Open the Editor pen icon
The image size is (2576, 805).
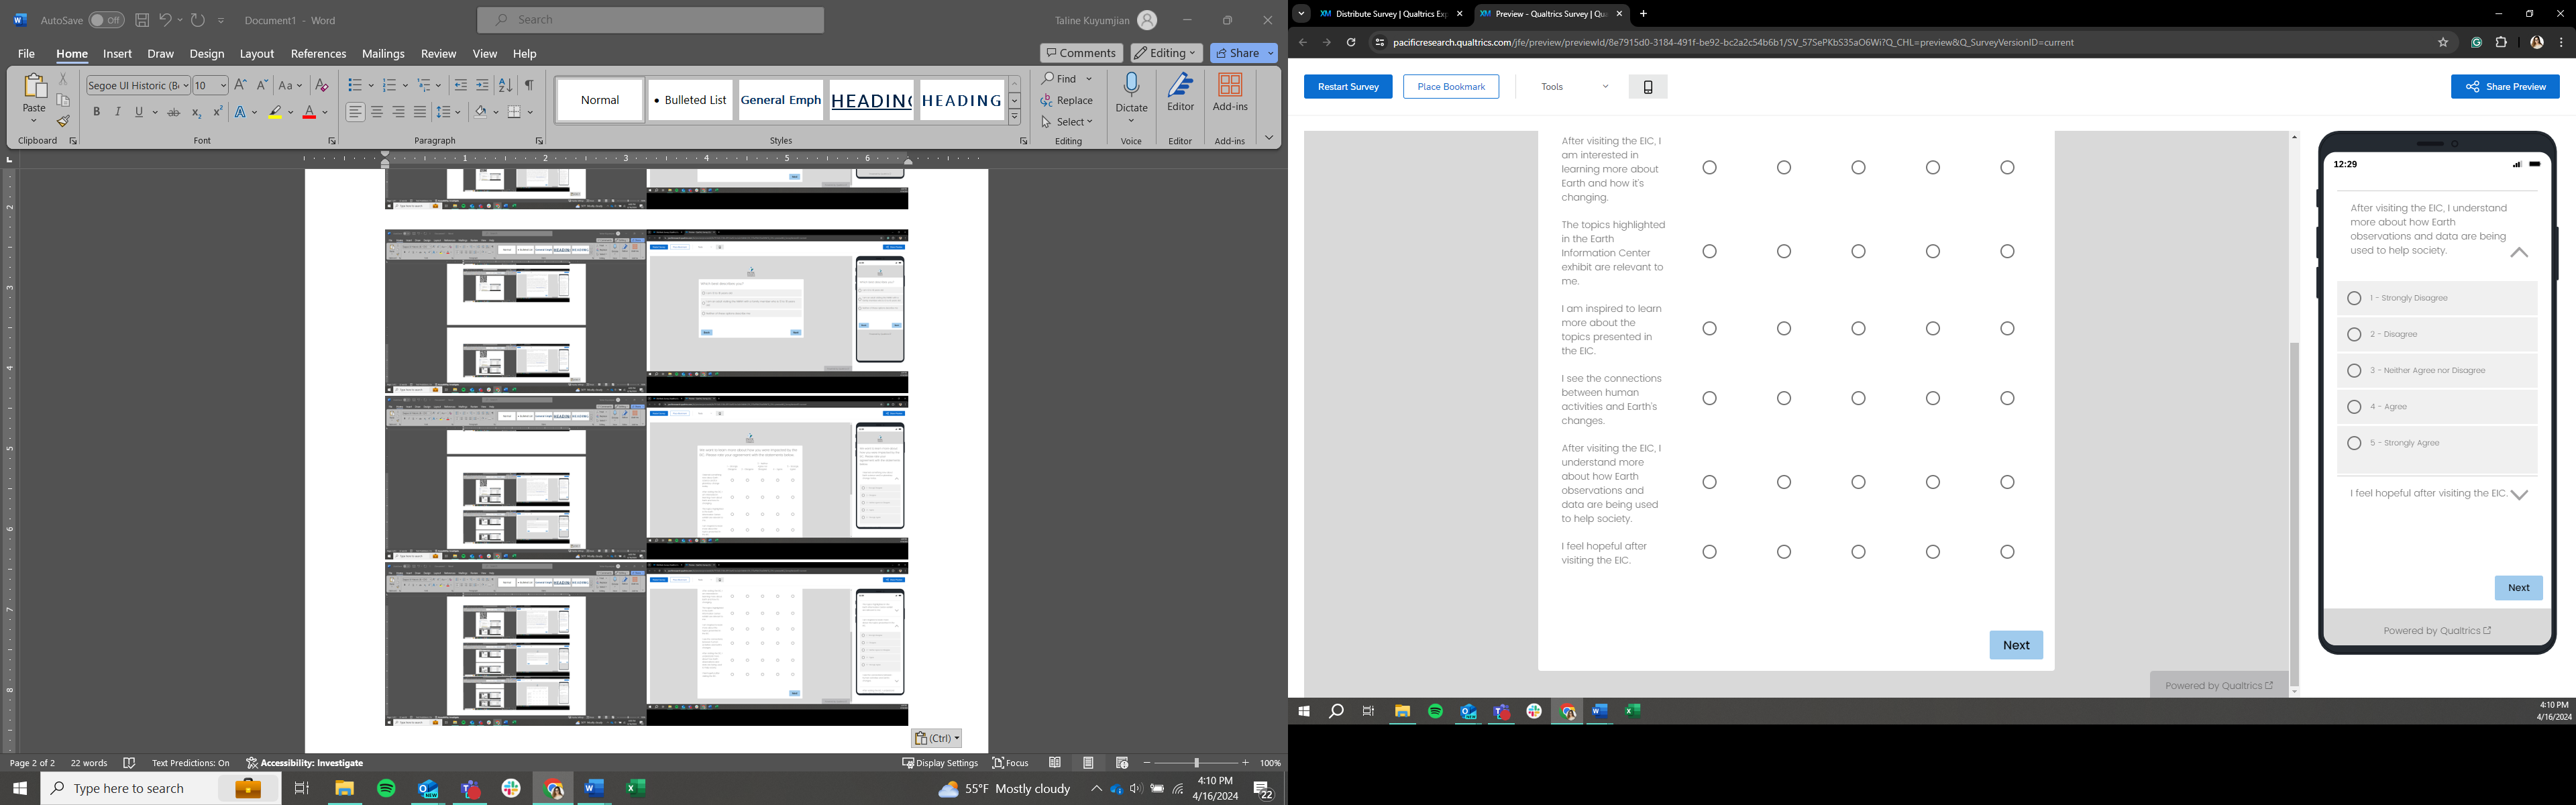(x=1180, y=86)
